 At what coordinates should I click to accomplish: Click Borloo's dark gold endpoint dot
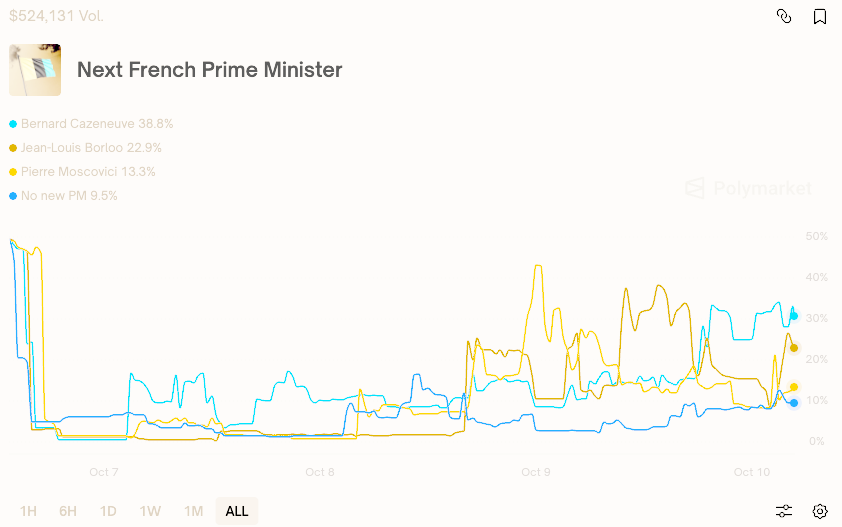pyautogui.click(x=794, y=348)
